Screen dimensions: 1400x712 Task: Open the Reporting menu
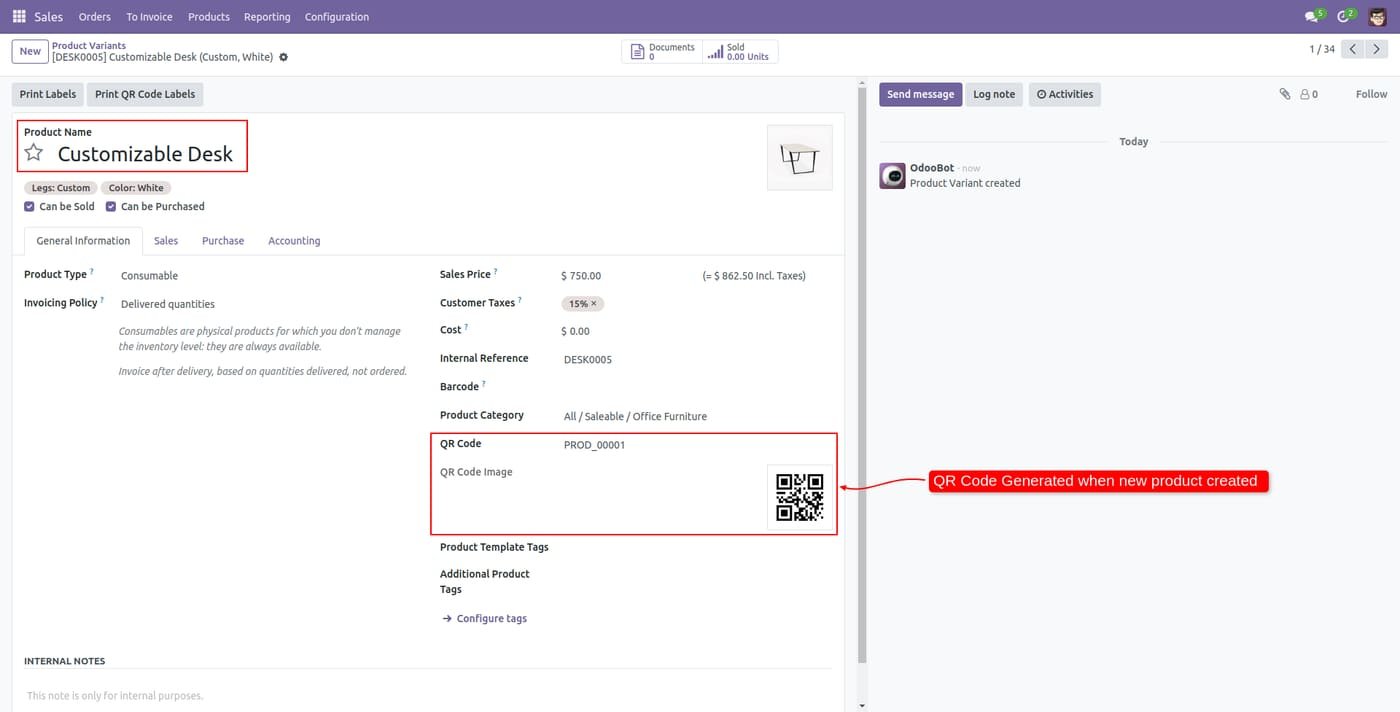[267, 17]
